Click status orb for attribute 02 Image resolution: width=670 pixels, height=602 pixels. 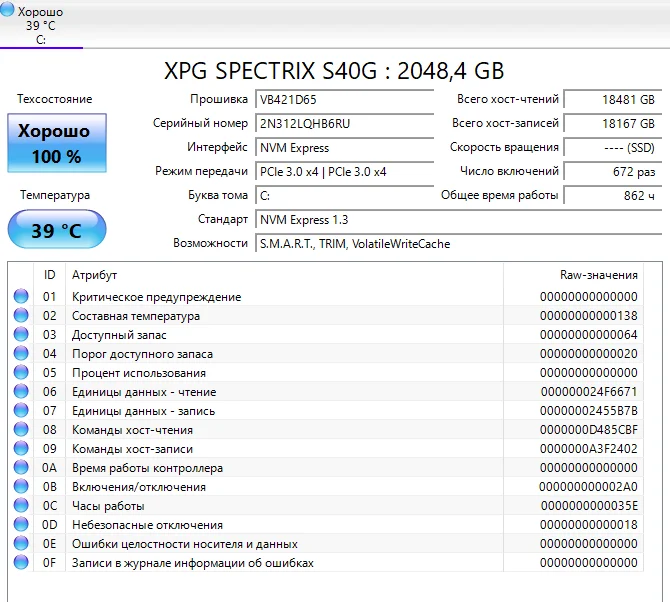tap(21, 315)
